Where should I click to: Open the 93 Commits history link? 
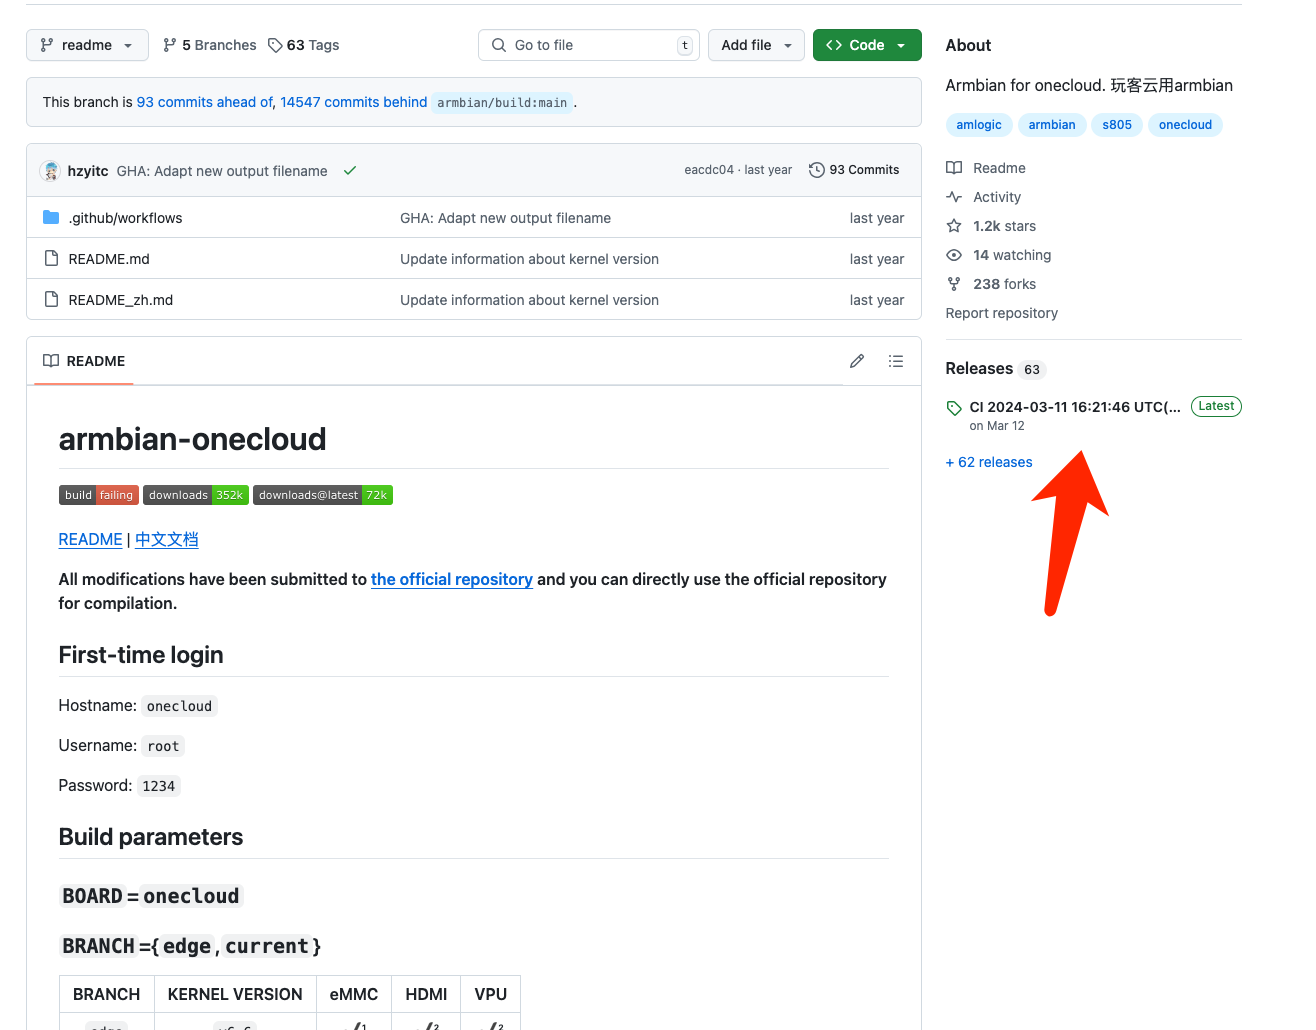click(854, 170)
